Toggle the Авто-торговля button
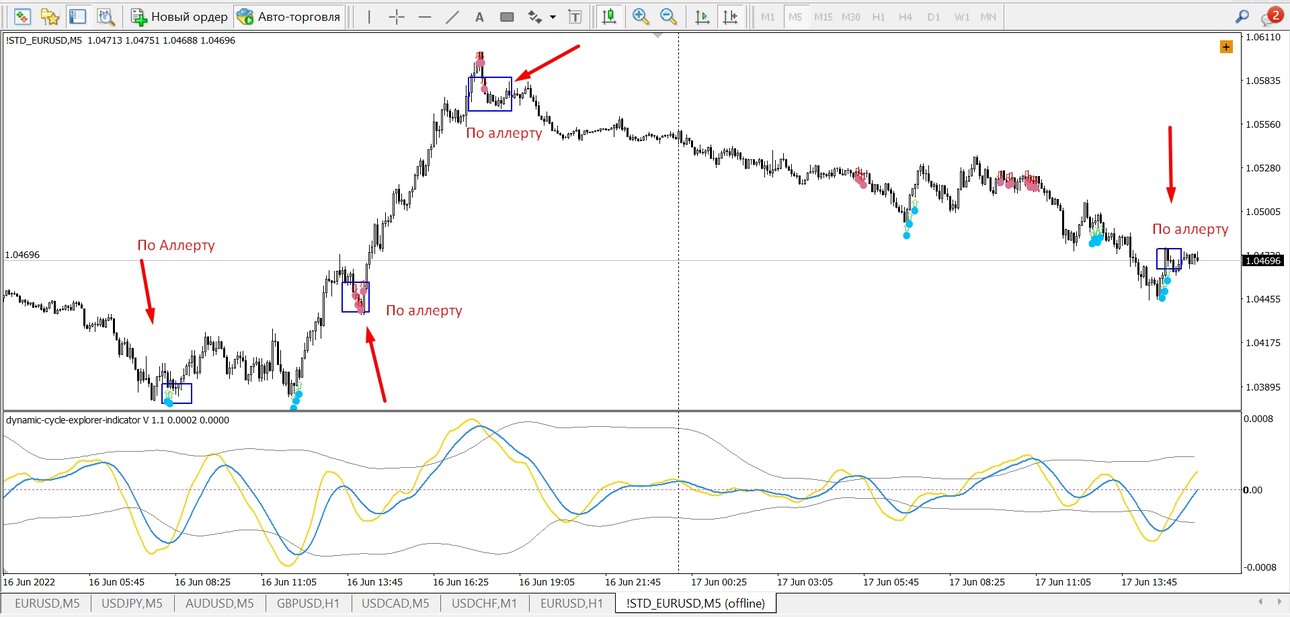Screen dimensions: 1290x617 [x=289, y=17]
